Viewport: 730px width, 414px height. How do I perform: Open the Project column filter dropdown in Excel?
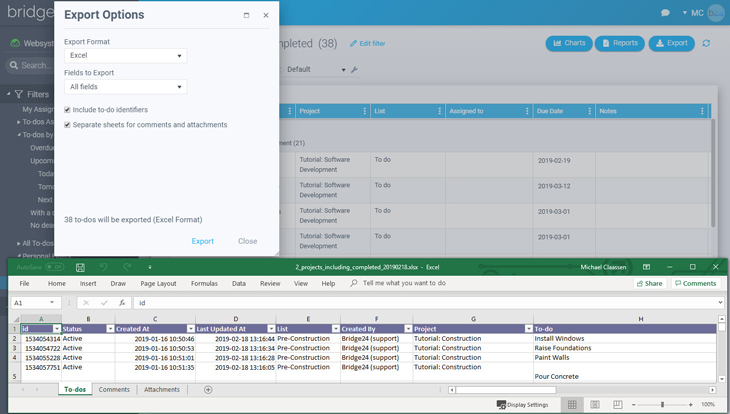(x=528, y=329)
